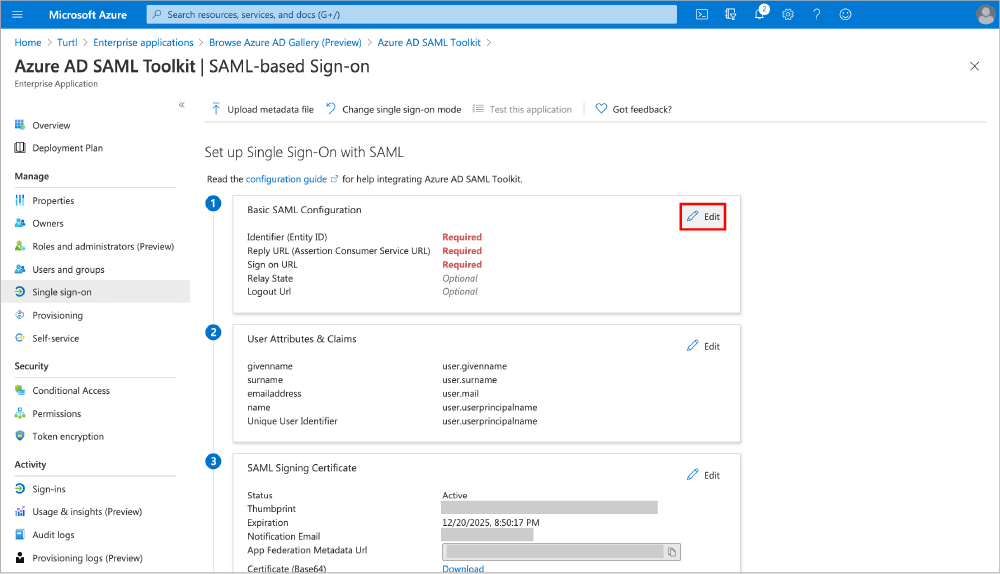
Task: Open the settings gear in header
Action: (x=788, y=14)
